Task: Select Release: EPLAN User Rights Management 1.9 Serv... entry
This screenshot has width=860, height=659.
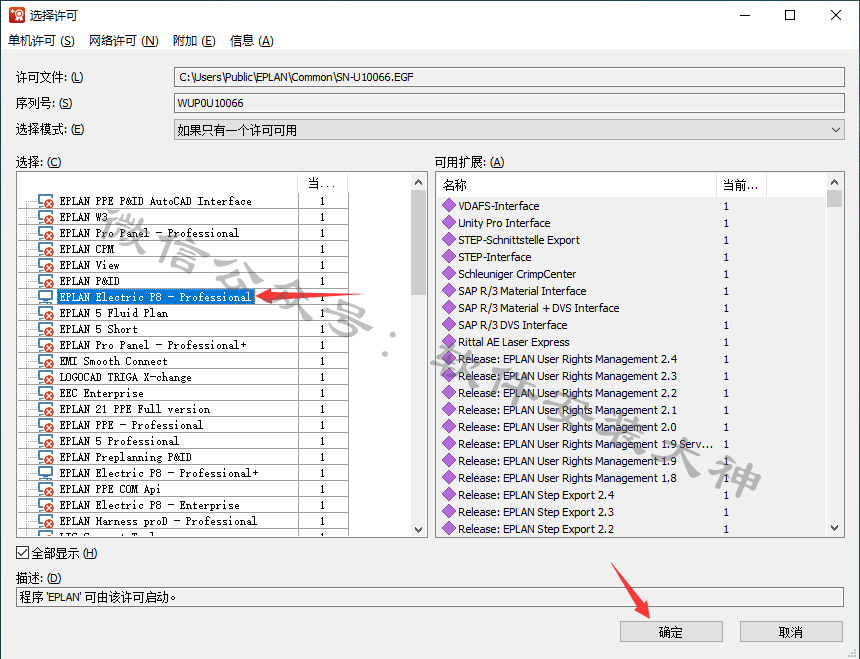Action: [x=585, y=444]
